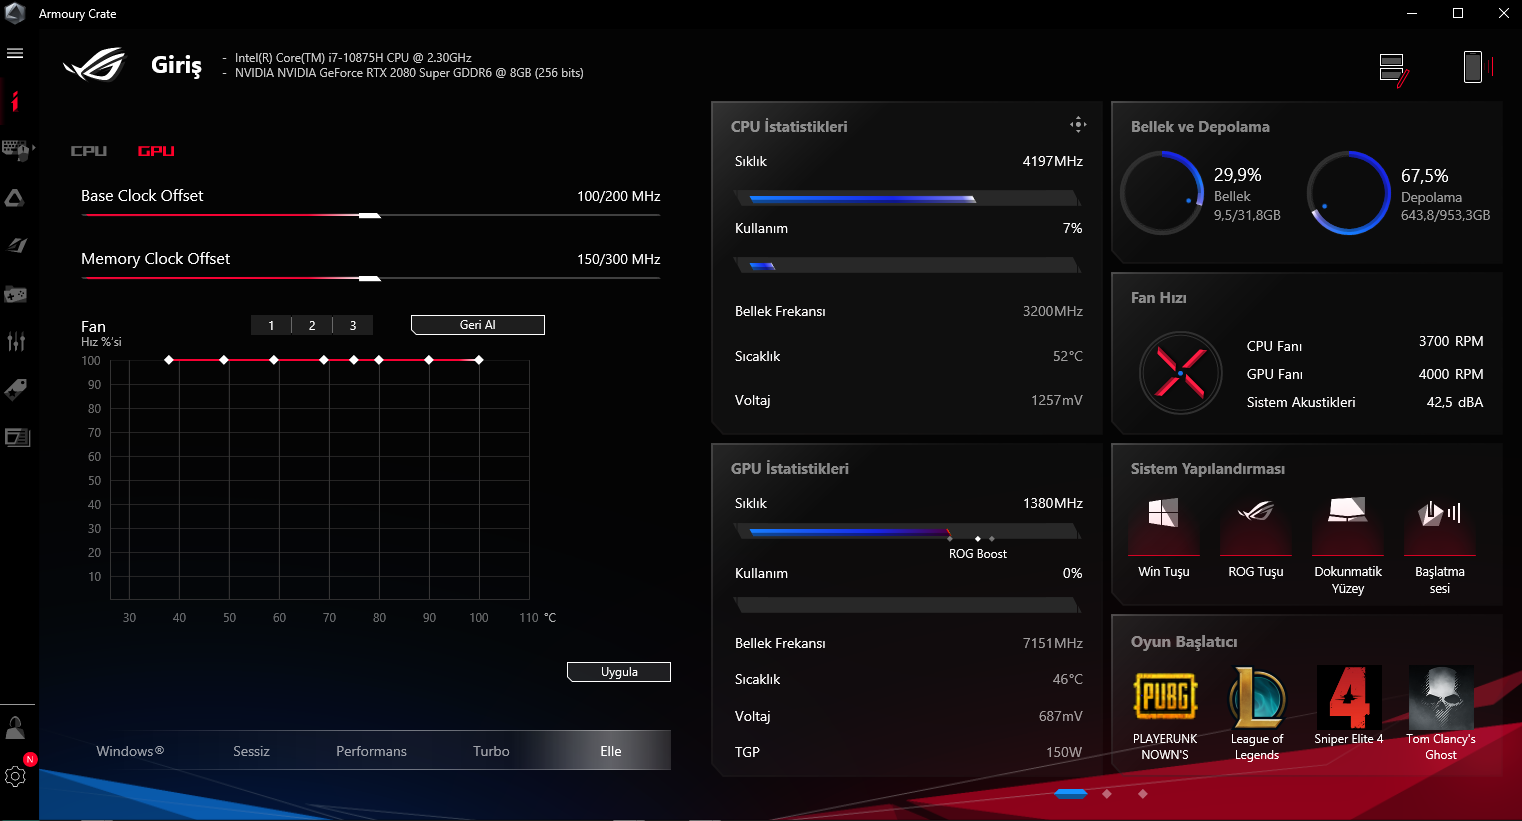Select Windows® operating mode
This screenshot has width=1522, height=821.
pyautogui.click(x=130, y=751)
